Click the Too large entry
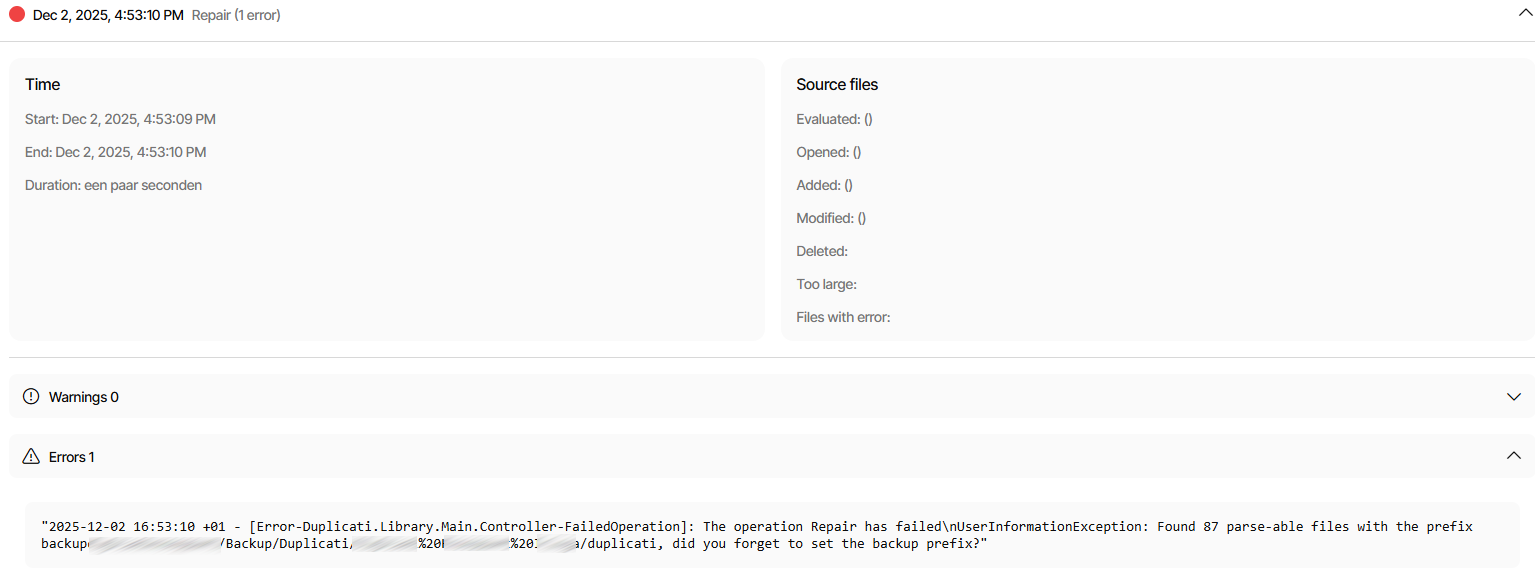This screenshot has height=578, width=1535. [x=826, y=284]
